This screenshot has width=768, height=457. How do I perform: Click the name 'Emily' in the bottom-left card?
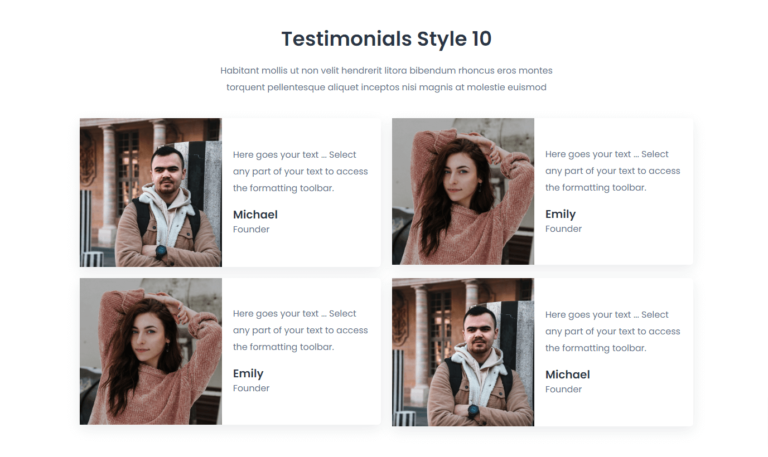click(248, 374)
